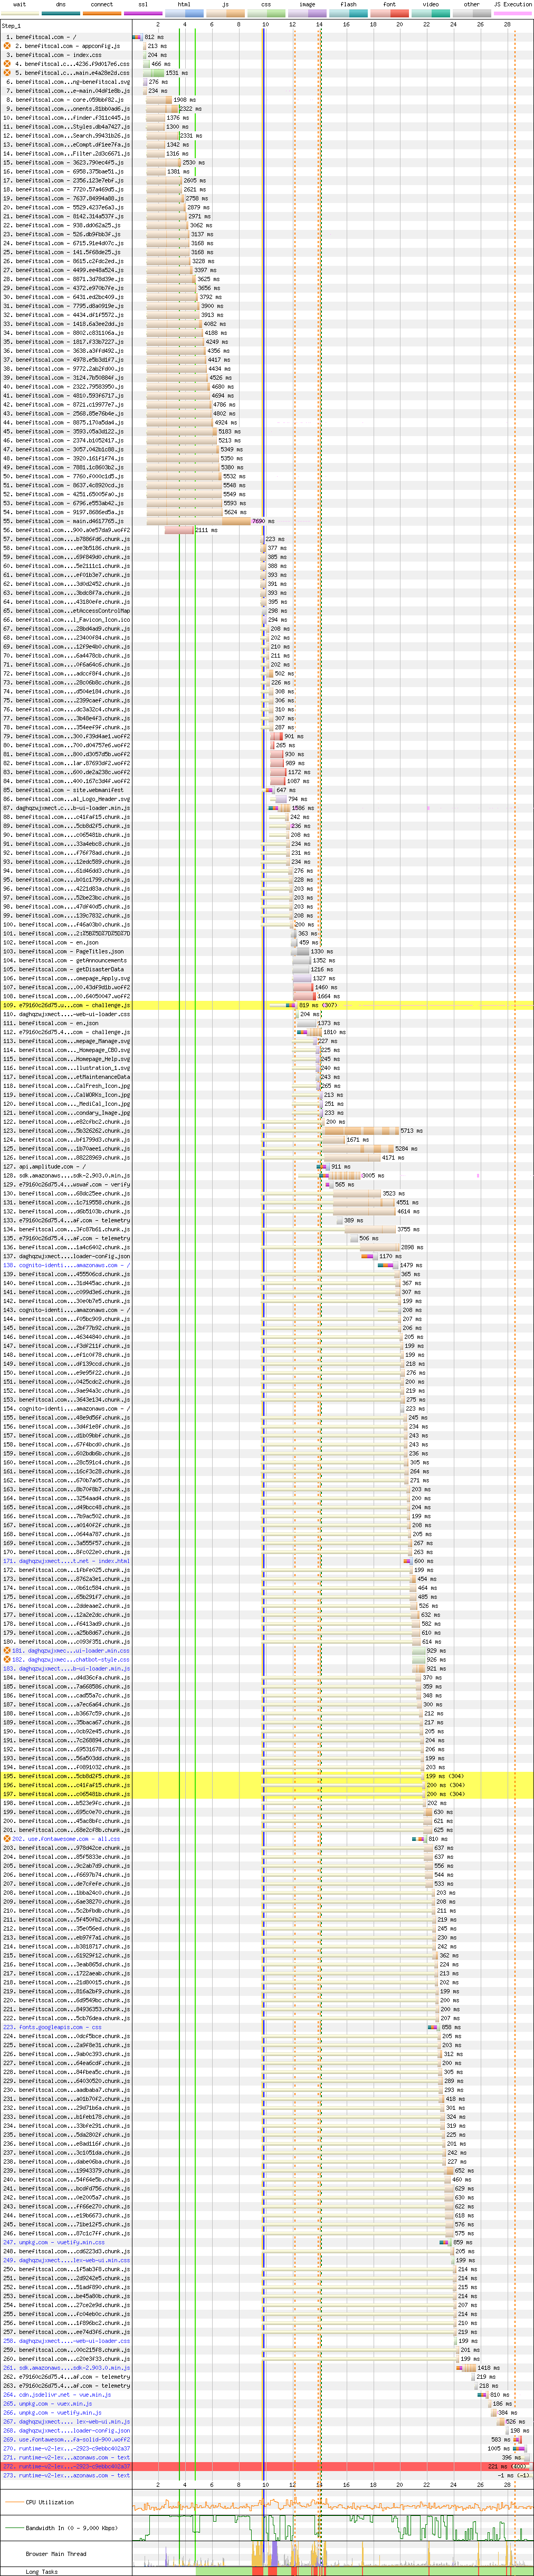Open request 171 index.html link

[66, 1561]
